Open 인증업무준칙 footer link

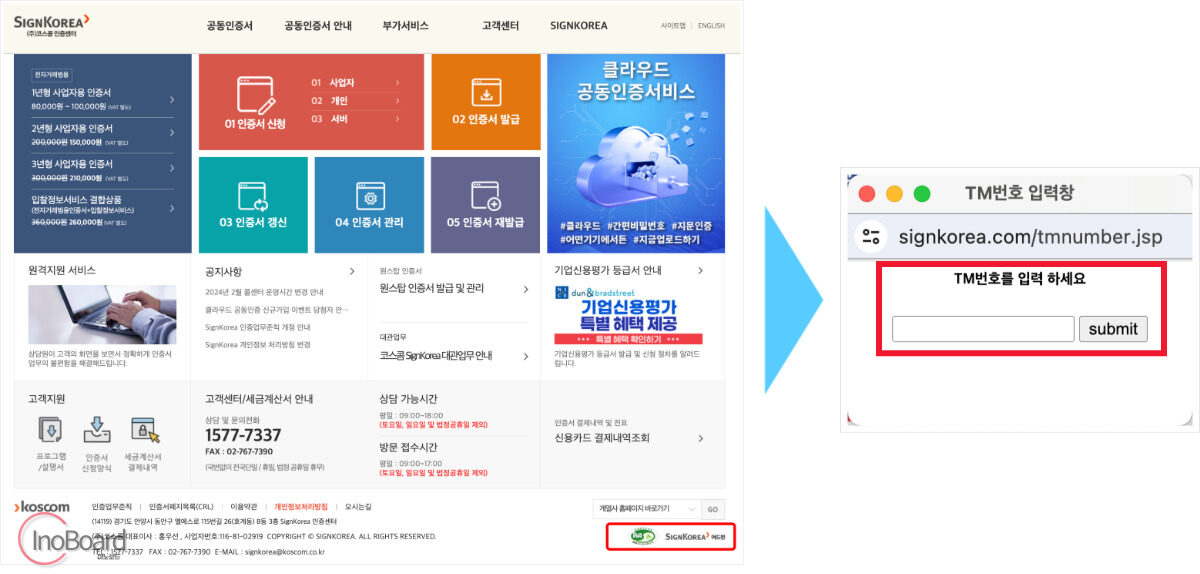point(111,507)
